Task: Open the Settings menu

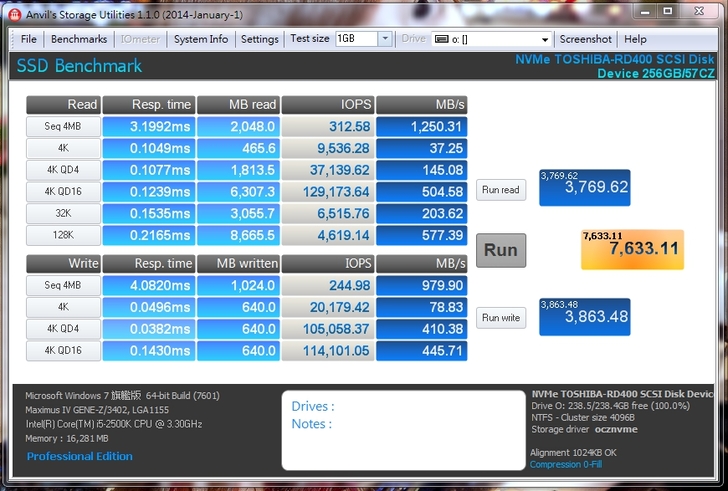Action: point(260,39)
